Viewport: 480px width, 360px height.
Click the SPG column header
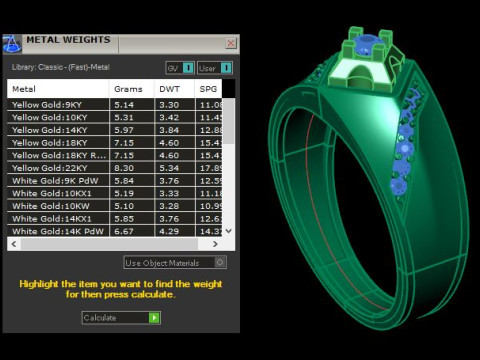(208, 89)
